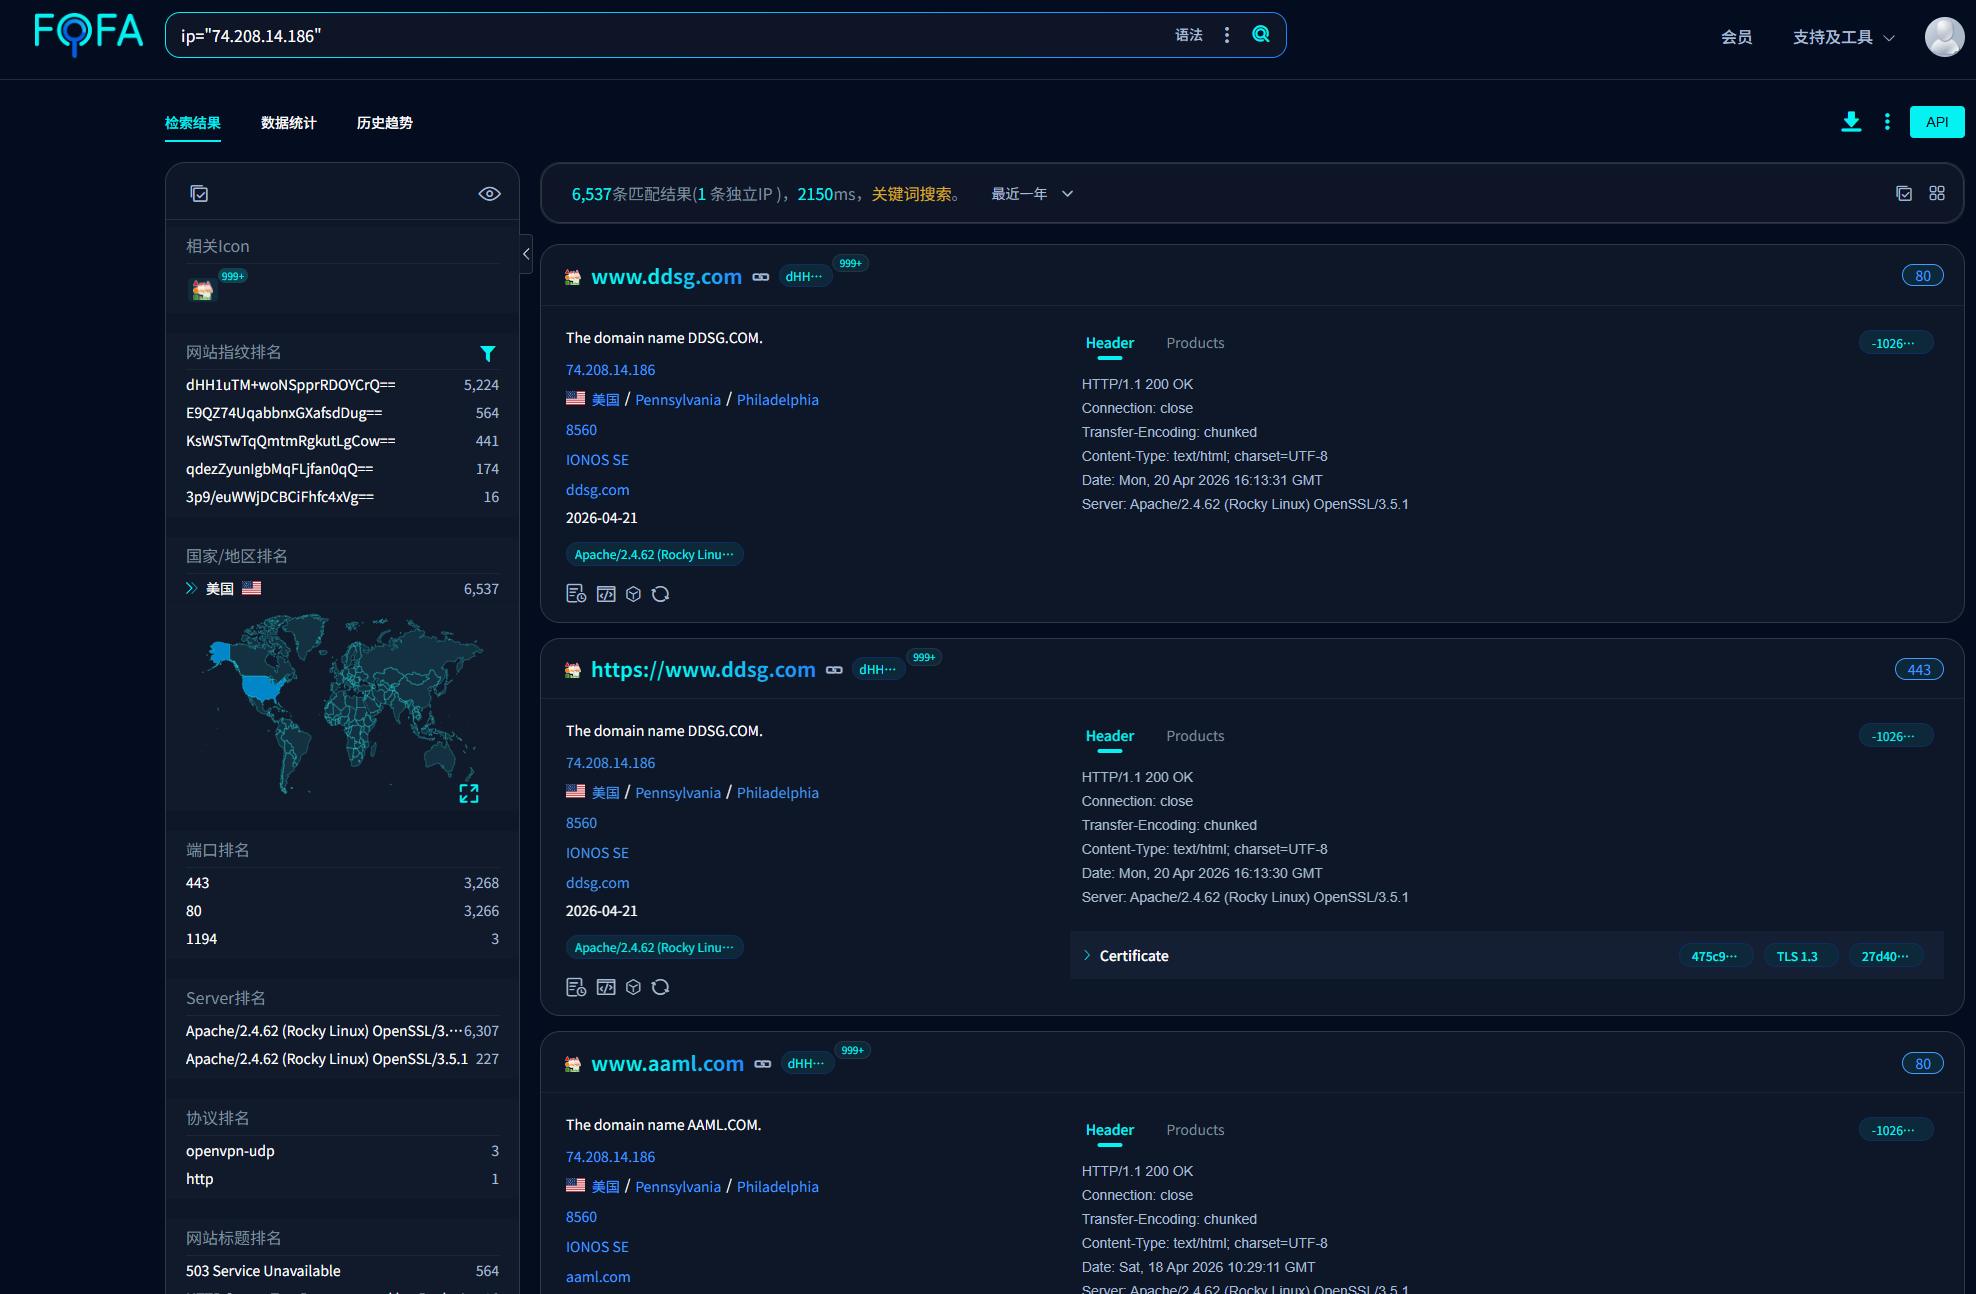Open the history record icon in https://www.ddsg.com card
Image resolution: width=1976 pixels, height=1294 pixels.
point(576,987)
